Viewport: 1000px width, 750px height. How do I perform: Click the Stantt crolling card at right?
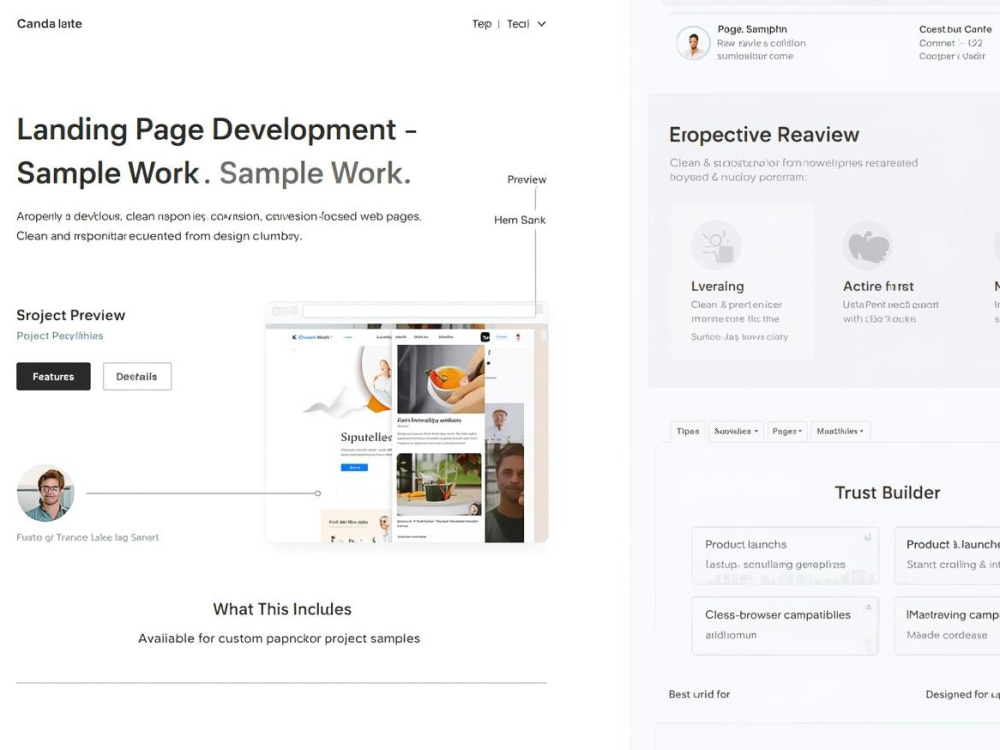pyautogui.click(x=947, y=555)
